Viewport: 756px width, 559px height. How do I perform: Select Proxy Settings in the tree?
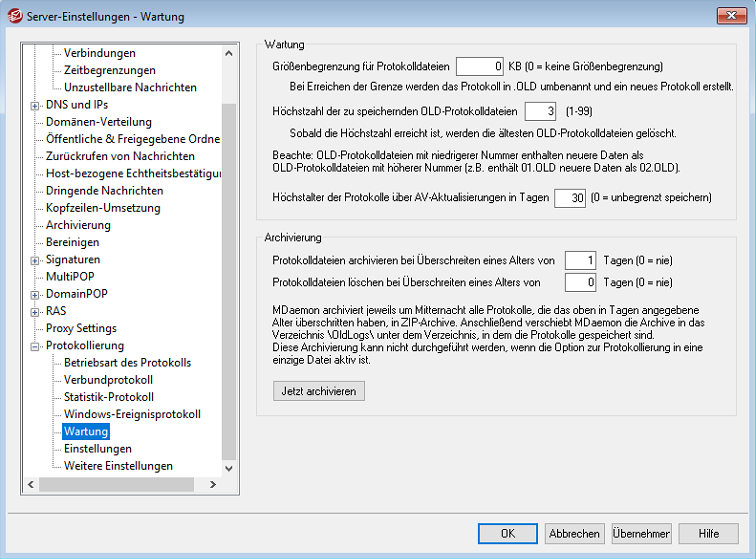tap(81, 328)
